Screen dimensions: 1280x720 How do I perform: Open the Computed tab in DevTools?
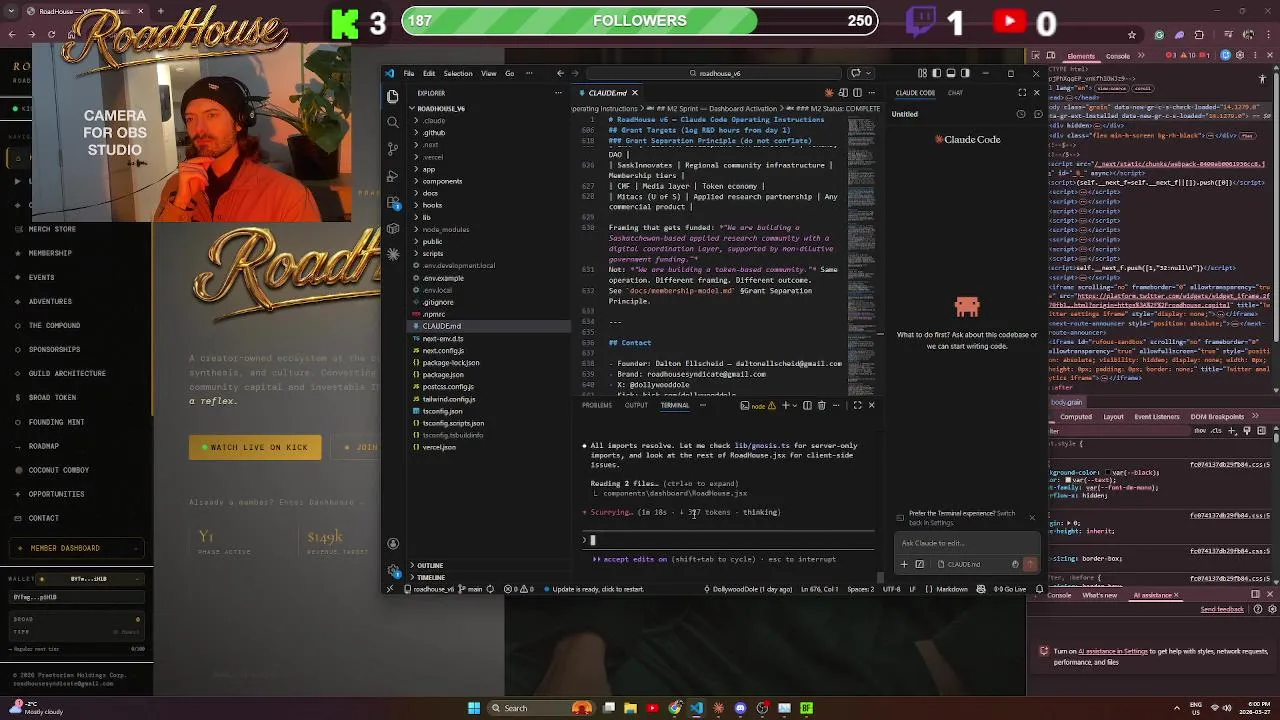(1076, 417)
